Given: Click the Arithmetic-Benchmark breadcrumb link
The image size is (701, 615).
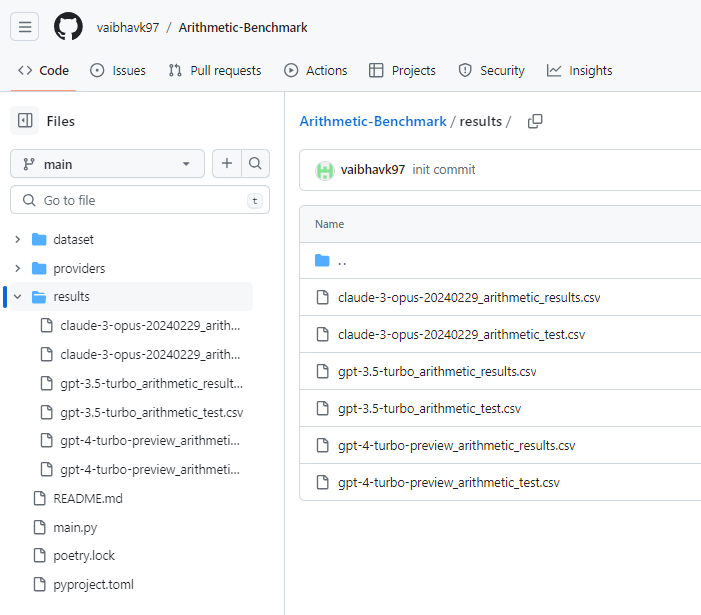Looking at the screenshot, I should tap(373, 121).
